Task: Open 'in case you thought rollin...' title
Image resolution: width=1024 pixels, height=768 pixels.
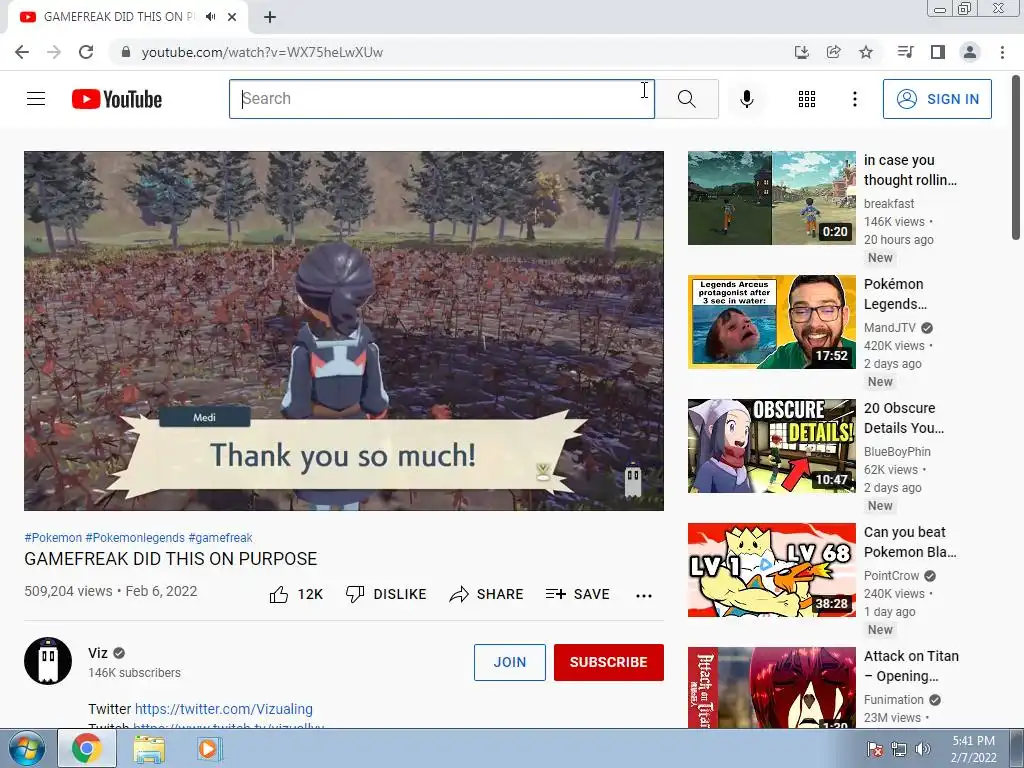Action: tap(910, 170)
